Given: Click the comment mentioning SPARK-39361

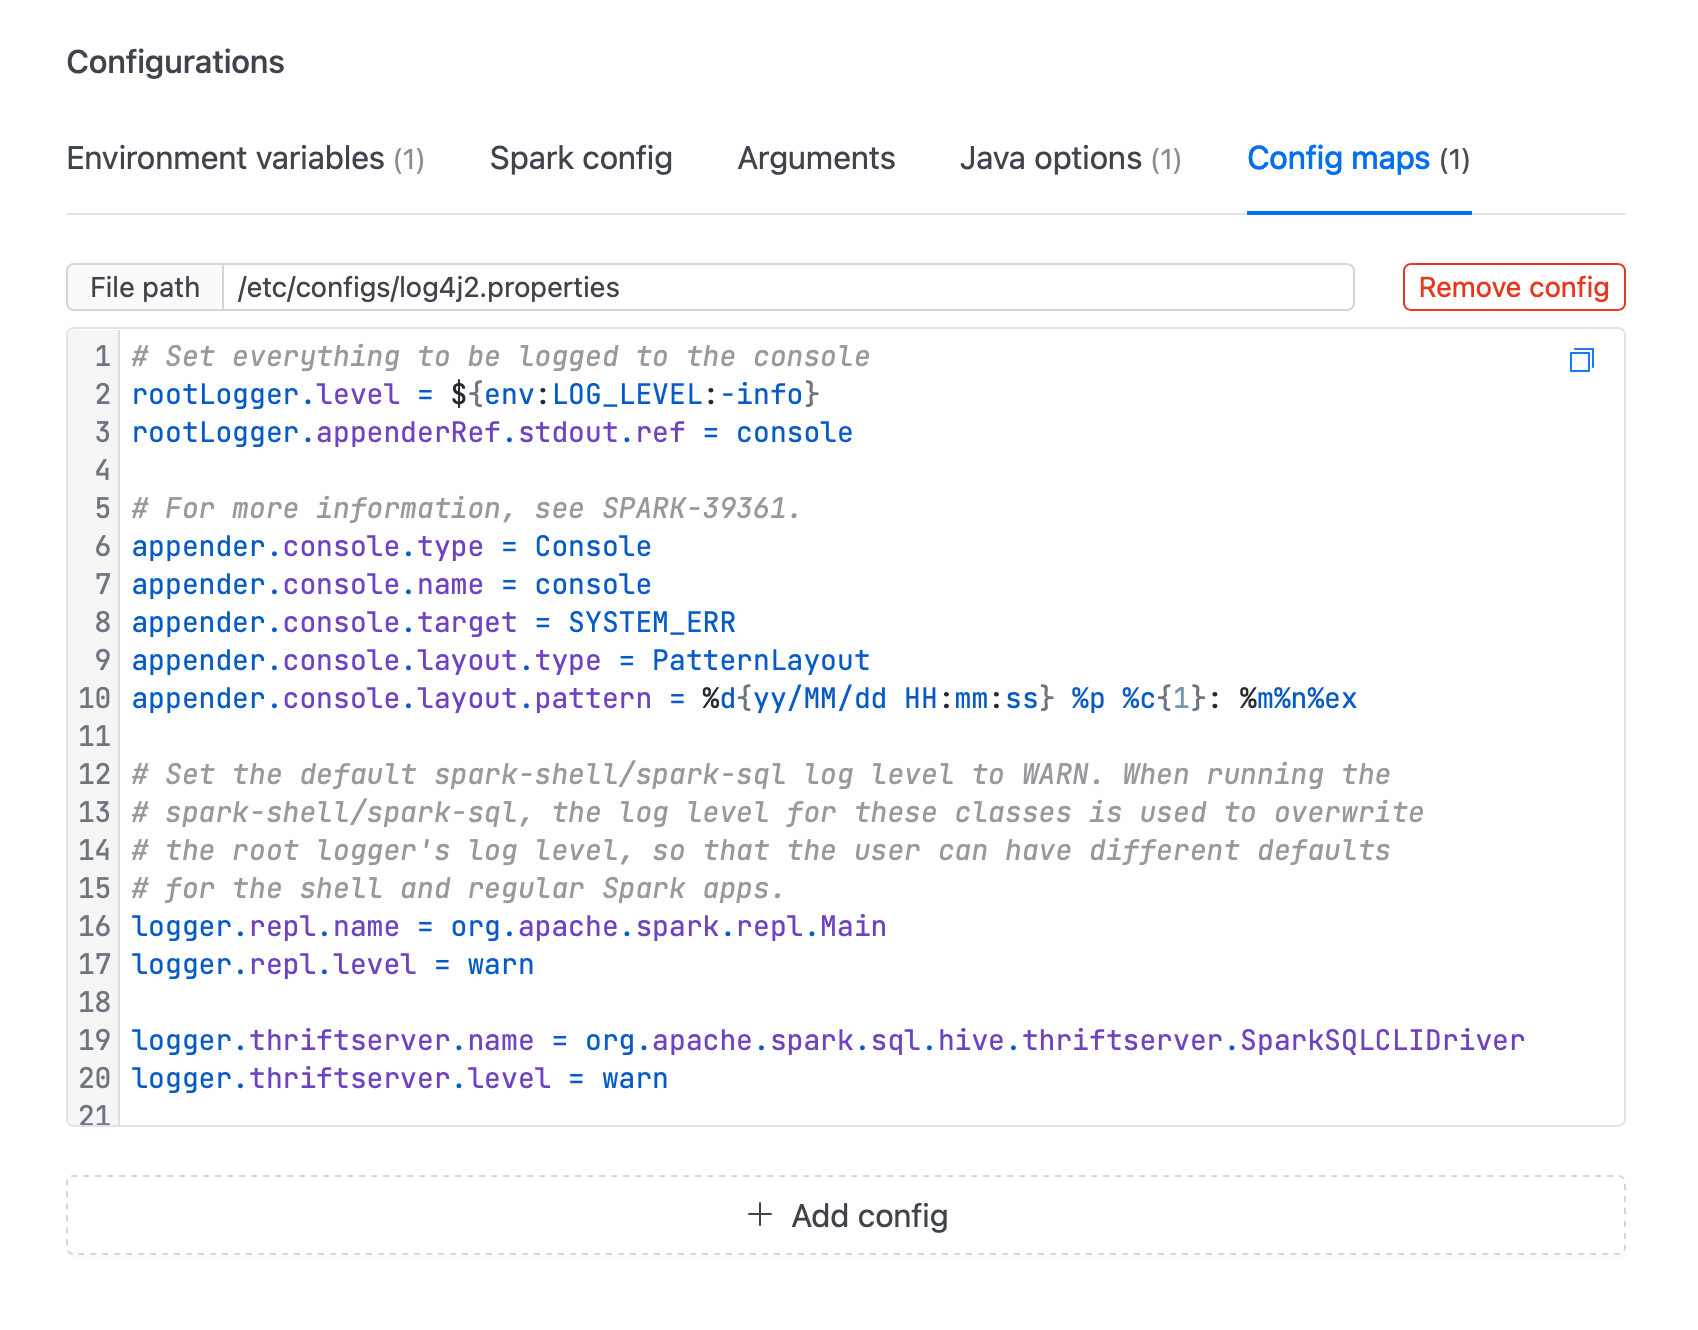Looking at the screenshot, I should click(x=466, y=508).
